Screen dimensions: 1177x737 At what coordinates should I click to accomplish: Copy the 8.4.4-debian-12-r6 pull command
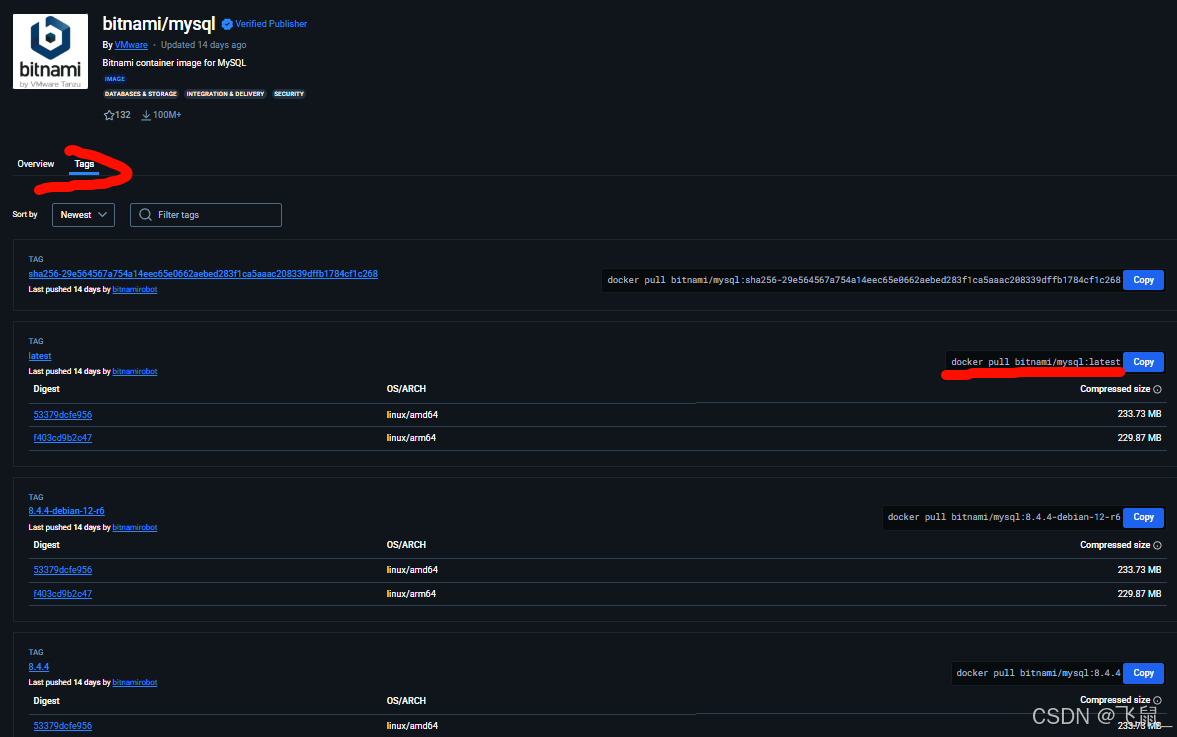point(1143,517)
